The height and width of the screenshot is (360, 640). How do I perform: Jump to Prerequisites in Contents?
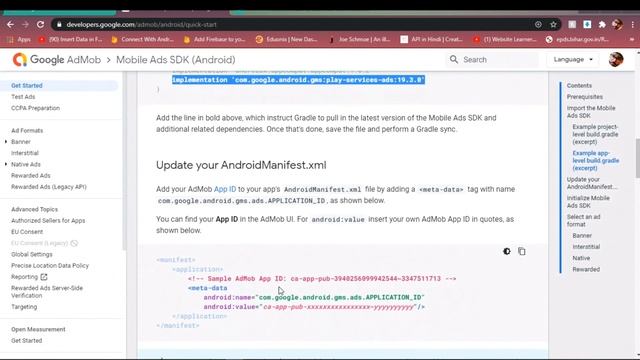(x=584, y=97)
